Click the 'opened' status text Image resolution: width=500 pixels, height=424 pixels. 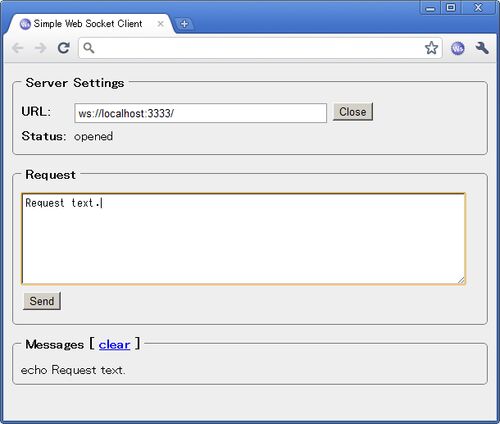click(93, 136)
